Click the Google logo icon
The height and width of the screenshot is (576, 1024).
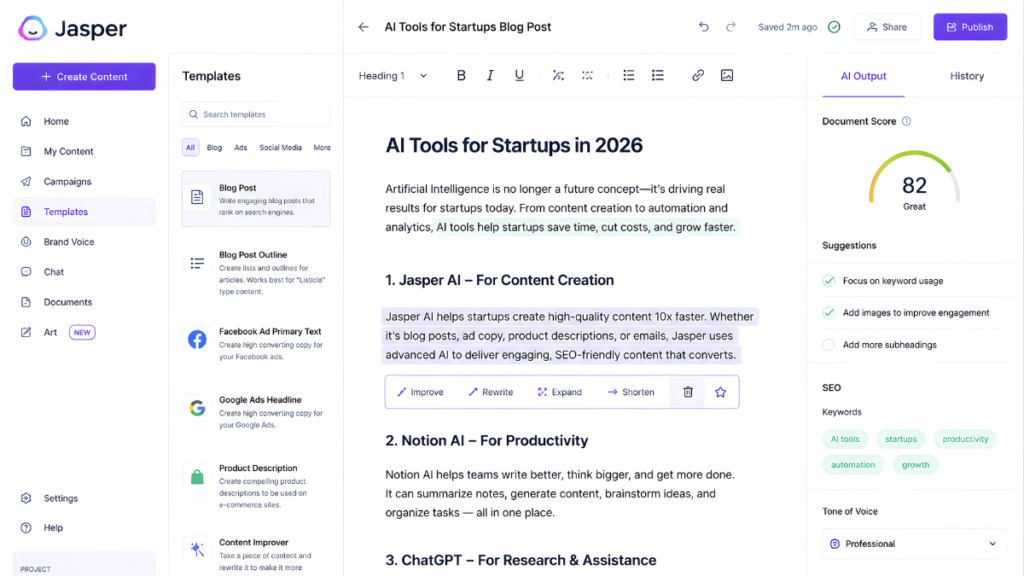197,408
